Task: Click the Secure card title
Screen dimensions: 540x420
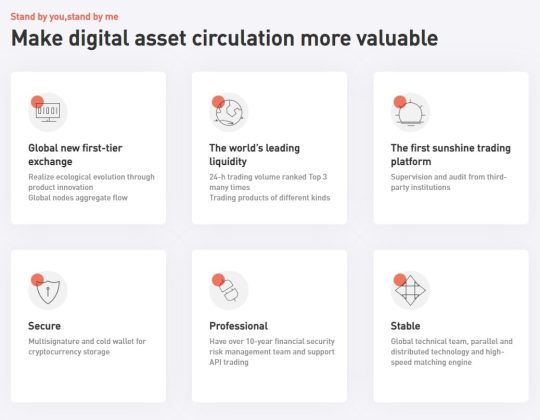Action: tap(44, 326)
